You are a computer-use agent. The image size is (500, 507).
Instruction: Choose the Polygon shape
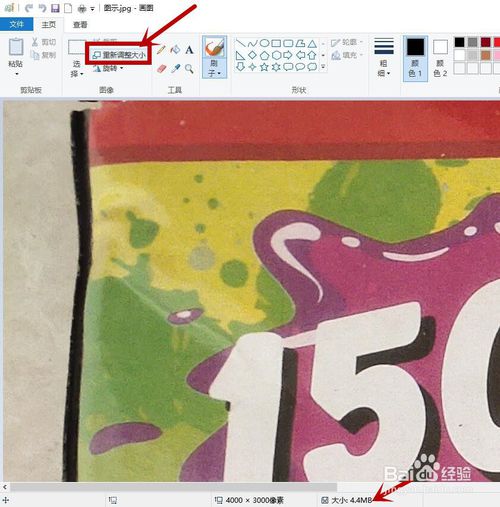point(300,43)
